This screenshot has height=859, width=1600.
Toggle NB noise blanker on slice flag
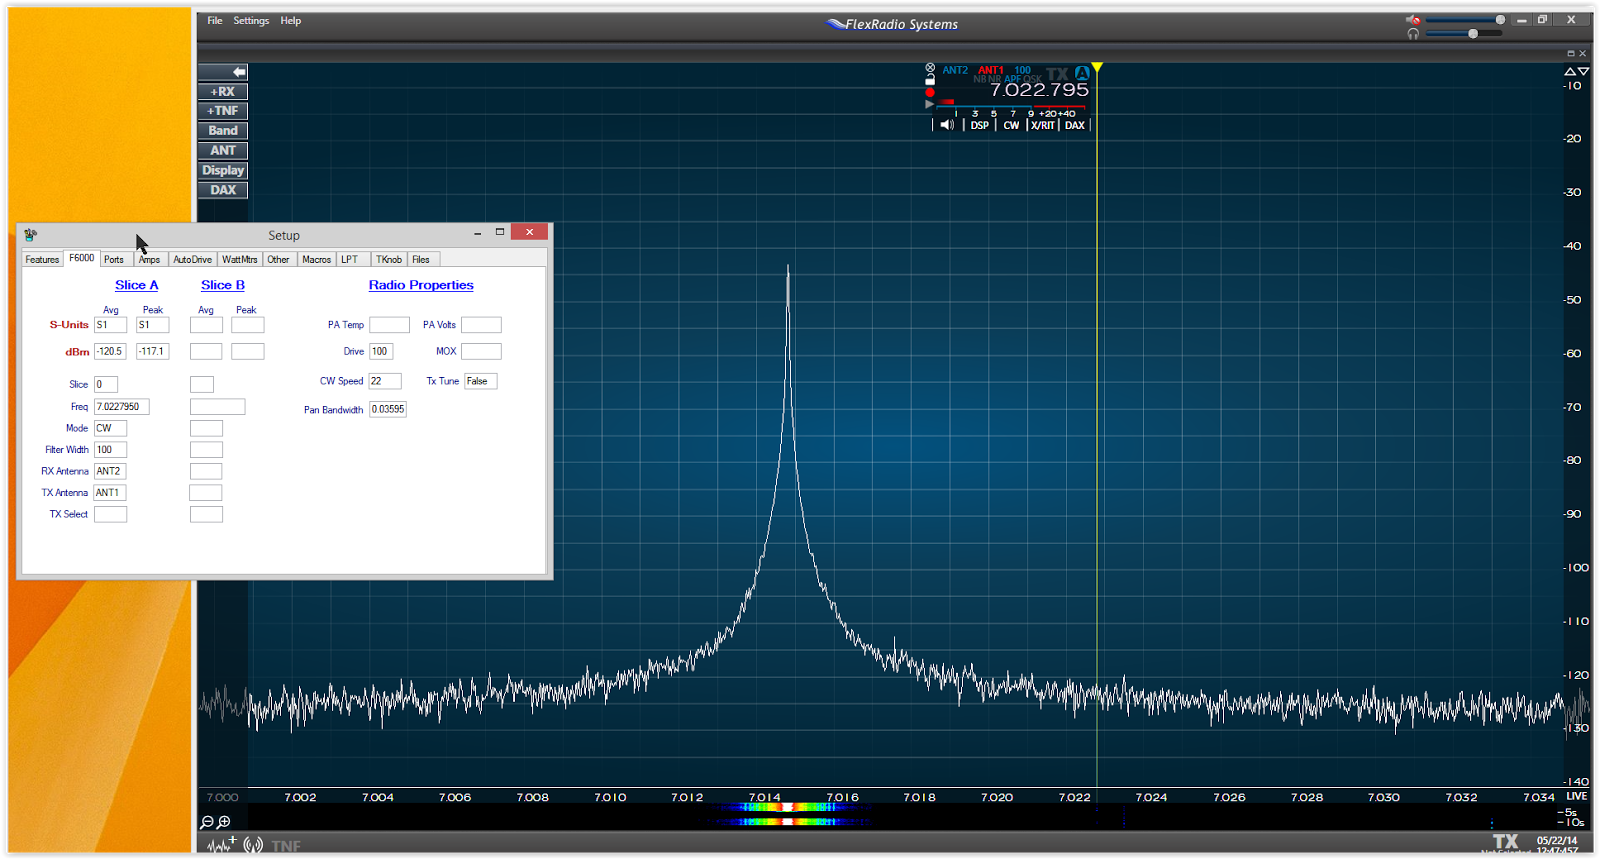(979, 79)
